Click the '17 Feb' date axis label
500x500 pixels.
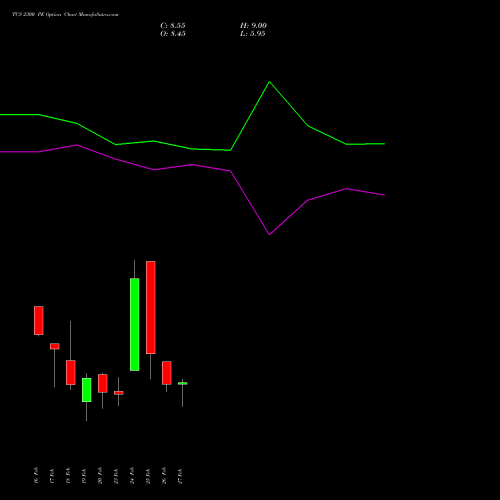tap(52, 475)
